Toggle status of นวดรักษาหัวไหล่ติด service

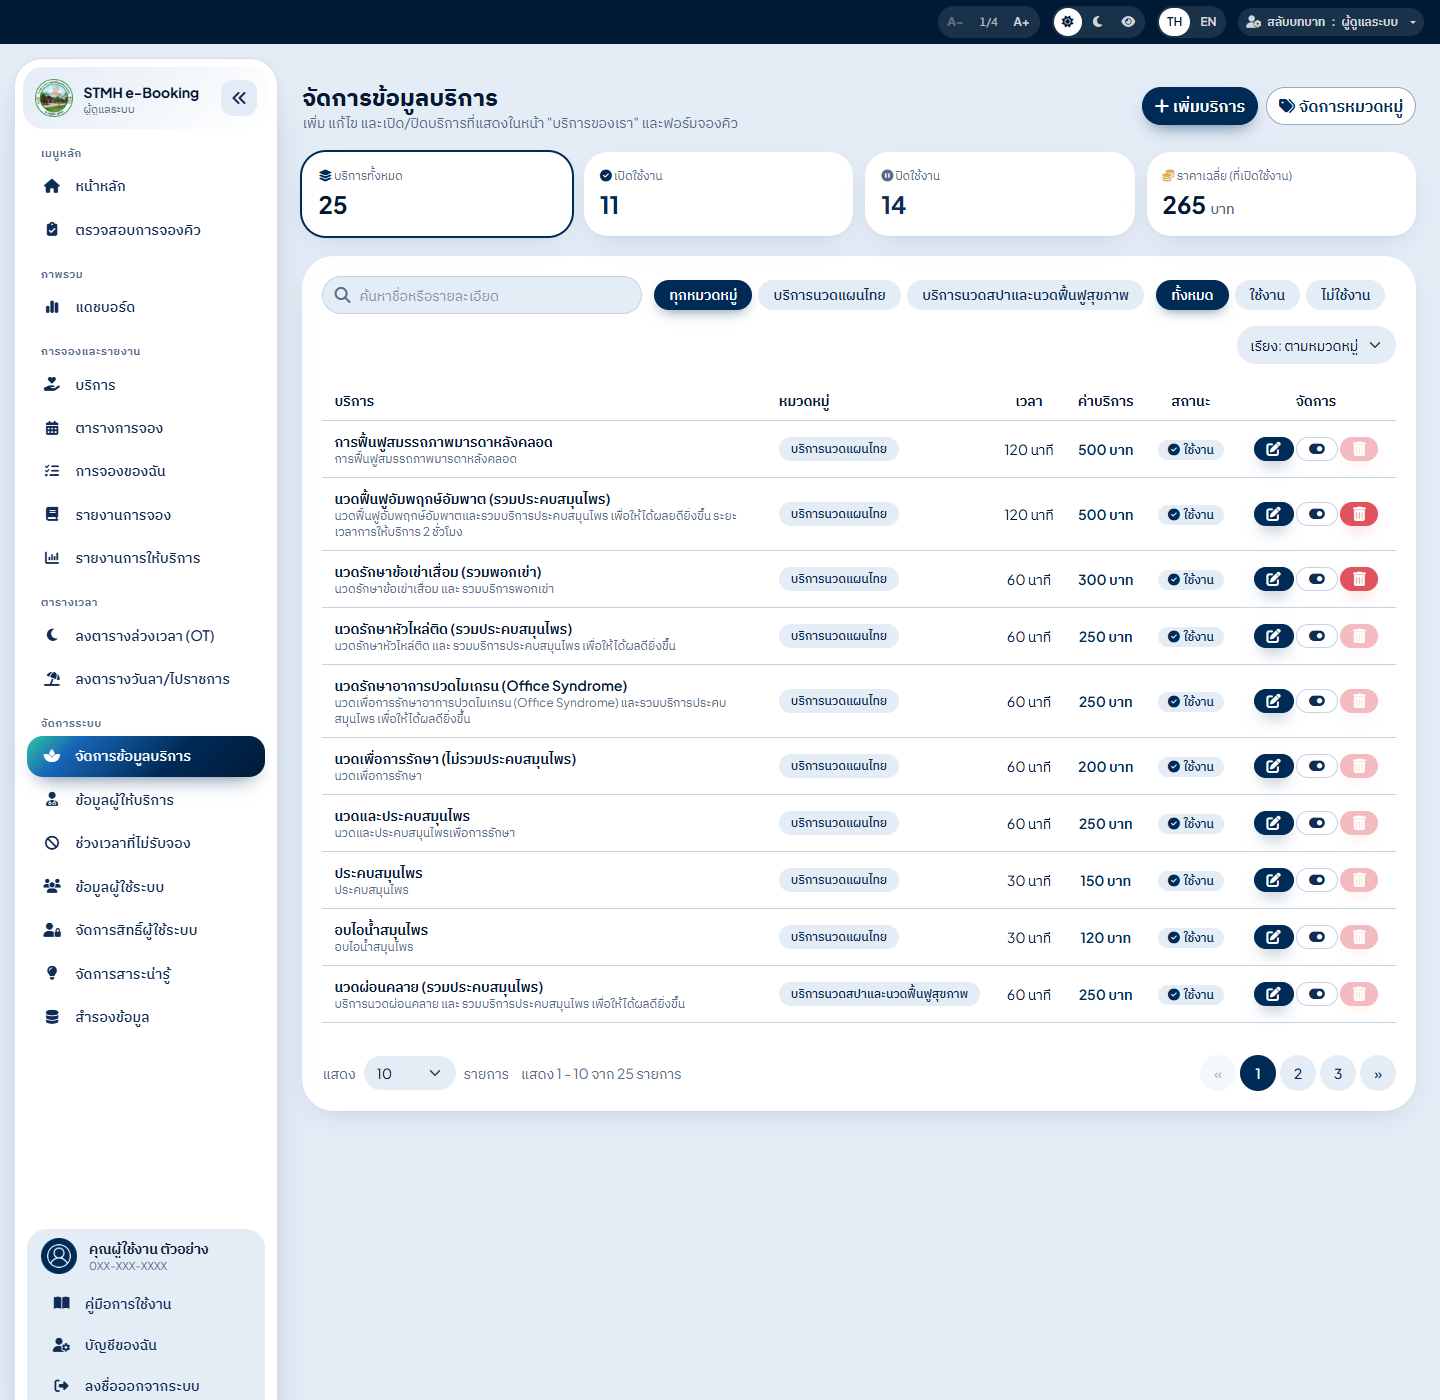point(1317,636)
